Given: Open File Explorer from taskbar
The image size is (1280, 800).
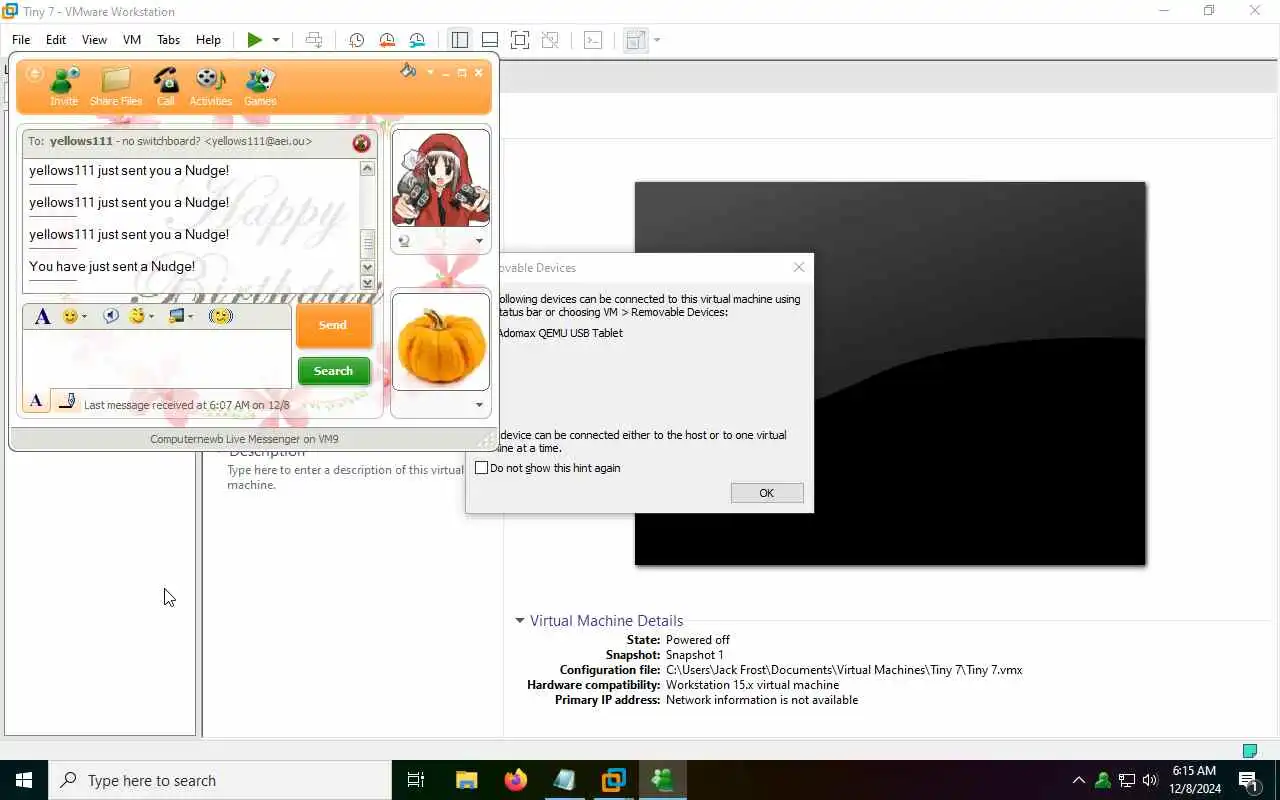Looking at the screenshot, I should pyautogui.click(x=467, y=780).
